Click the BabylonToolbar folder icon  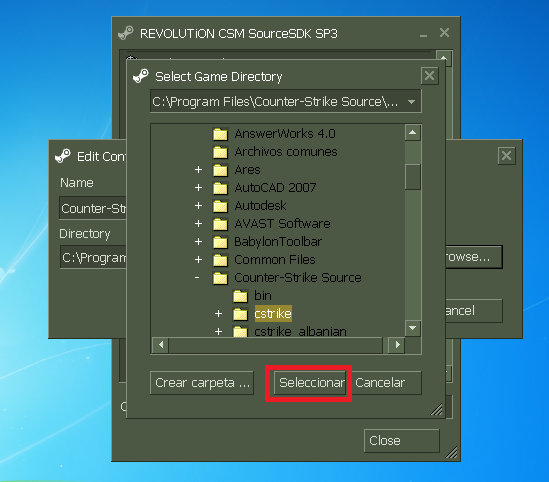coord(220,242)
